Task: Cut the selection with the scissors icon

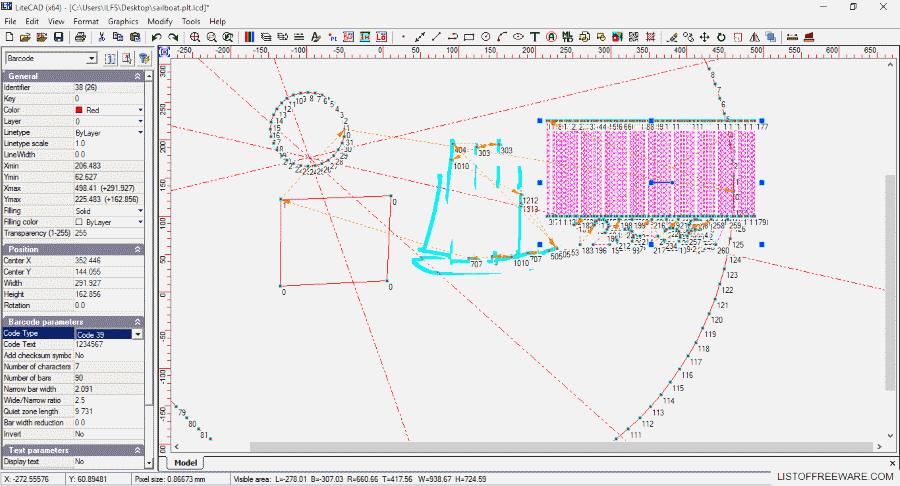Action: 102,37
